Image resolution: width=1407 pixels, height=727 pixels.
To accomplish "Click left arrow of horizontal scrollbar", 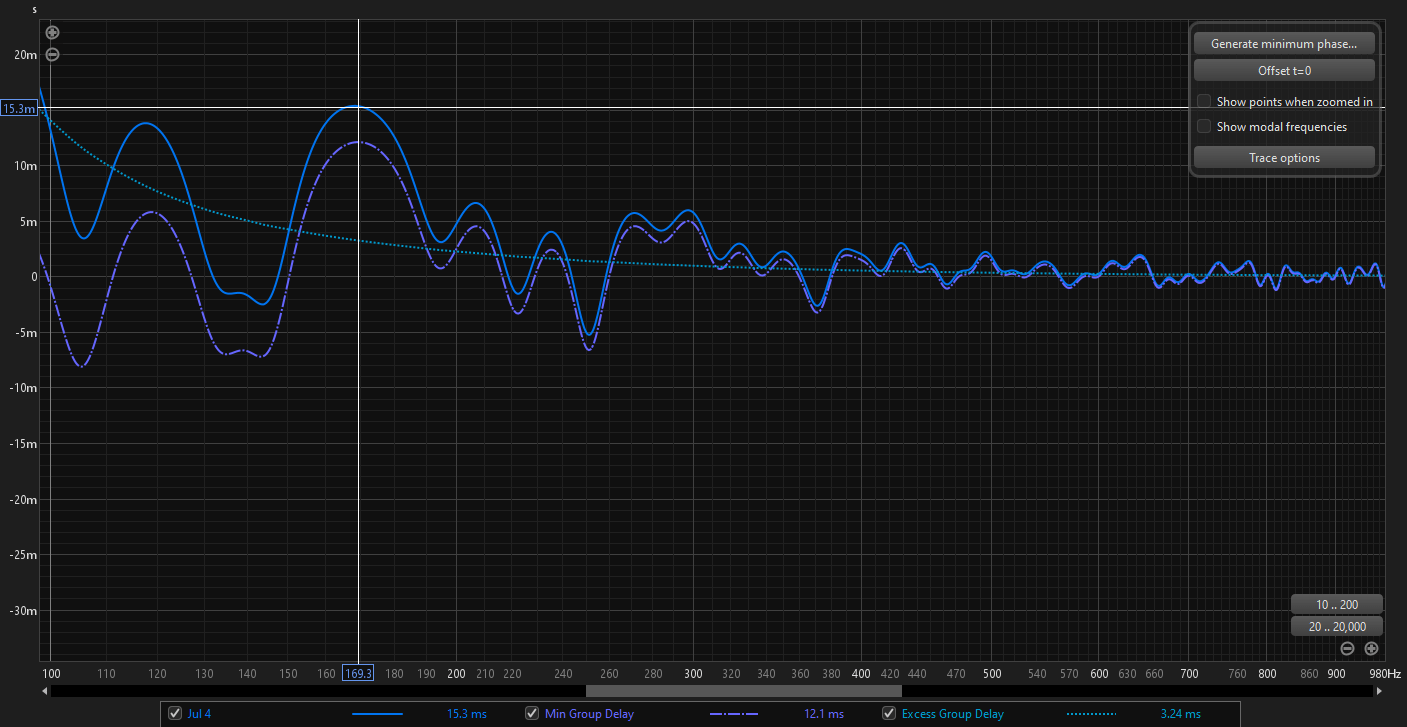I will (45, 691).
